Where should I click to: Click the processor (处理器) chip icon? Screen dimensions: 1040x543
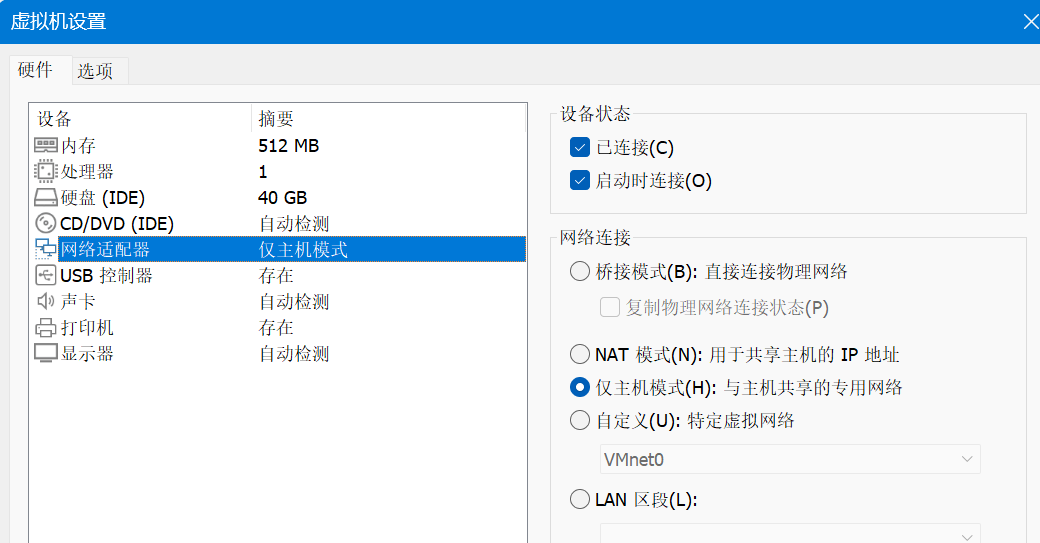[46, 172]
